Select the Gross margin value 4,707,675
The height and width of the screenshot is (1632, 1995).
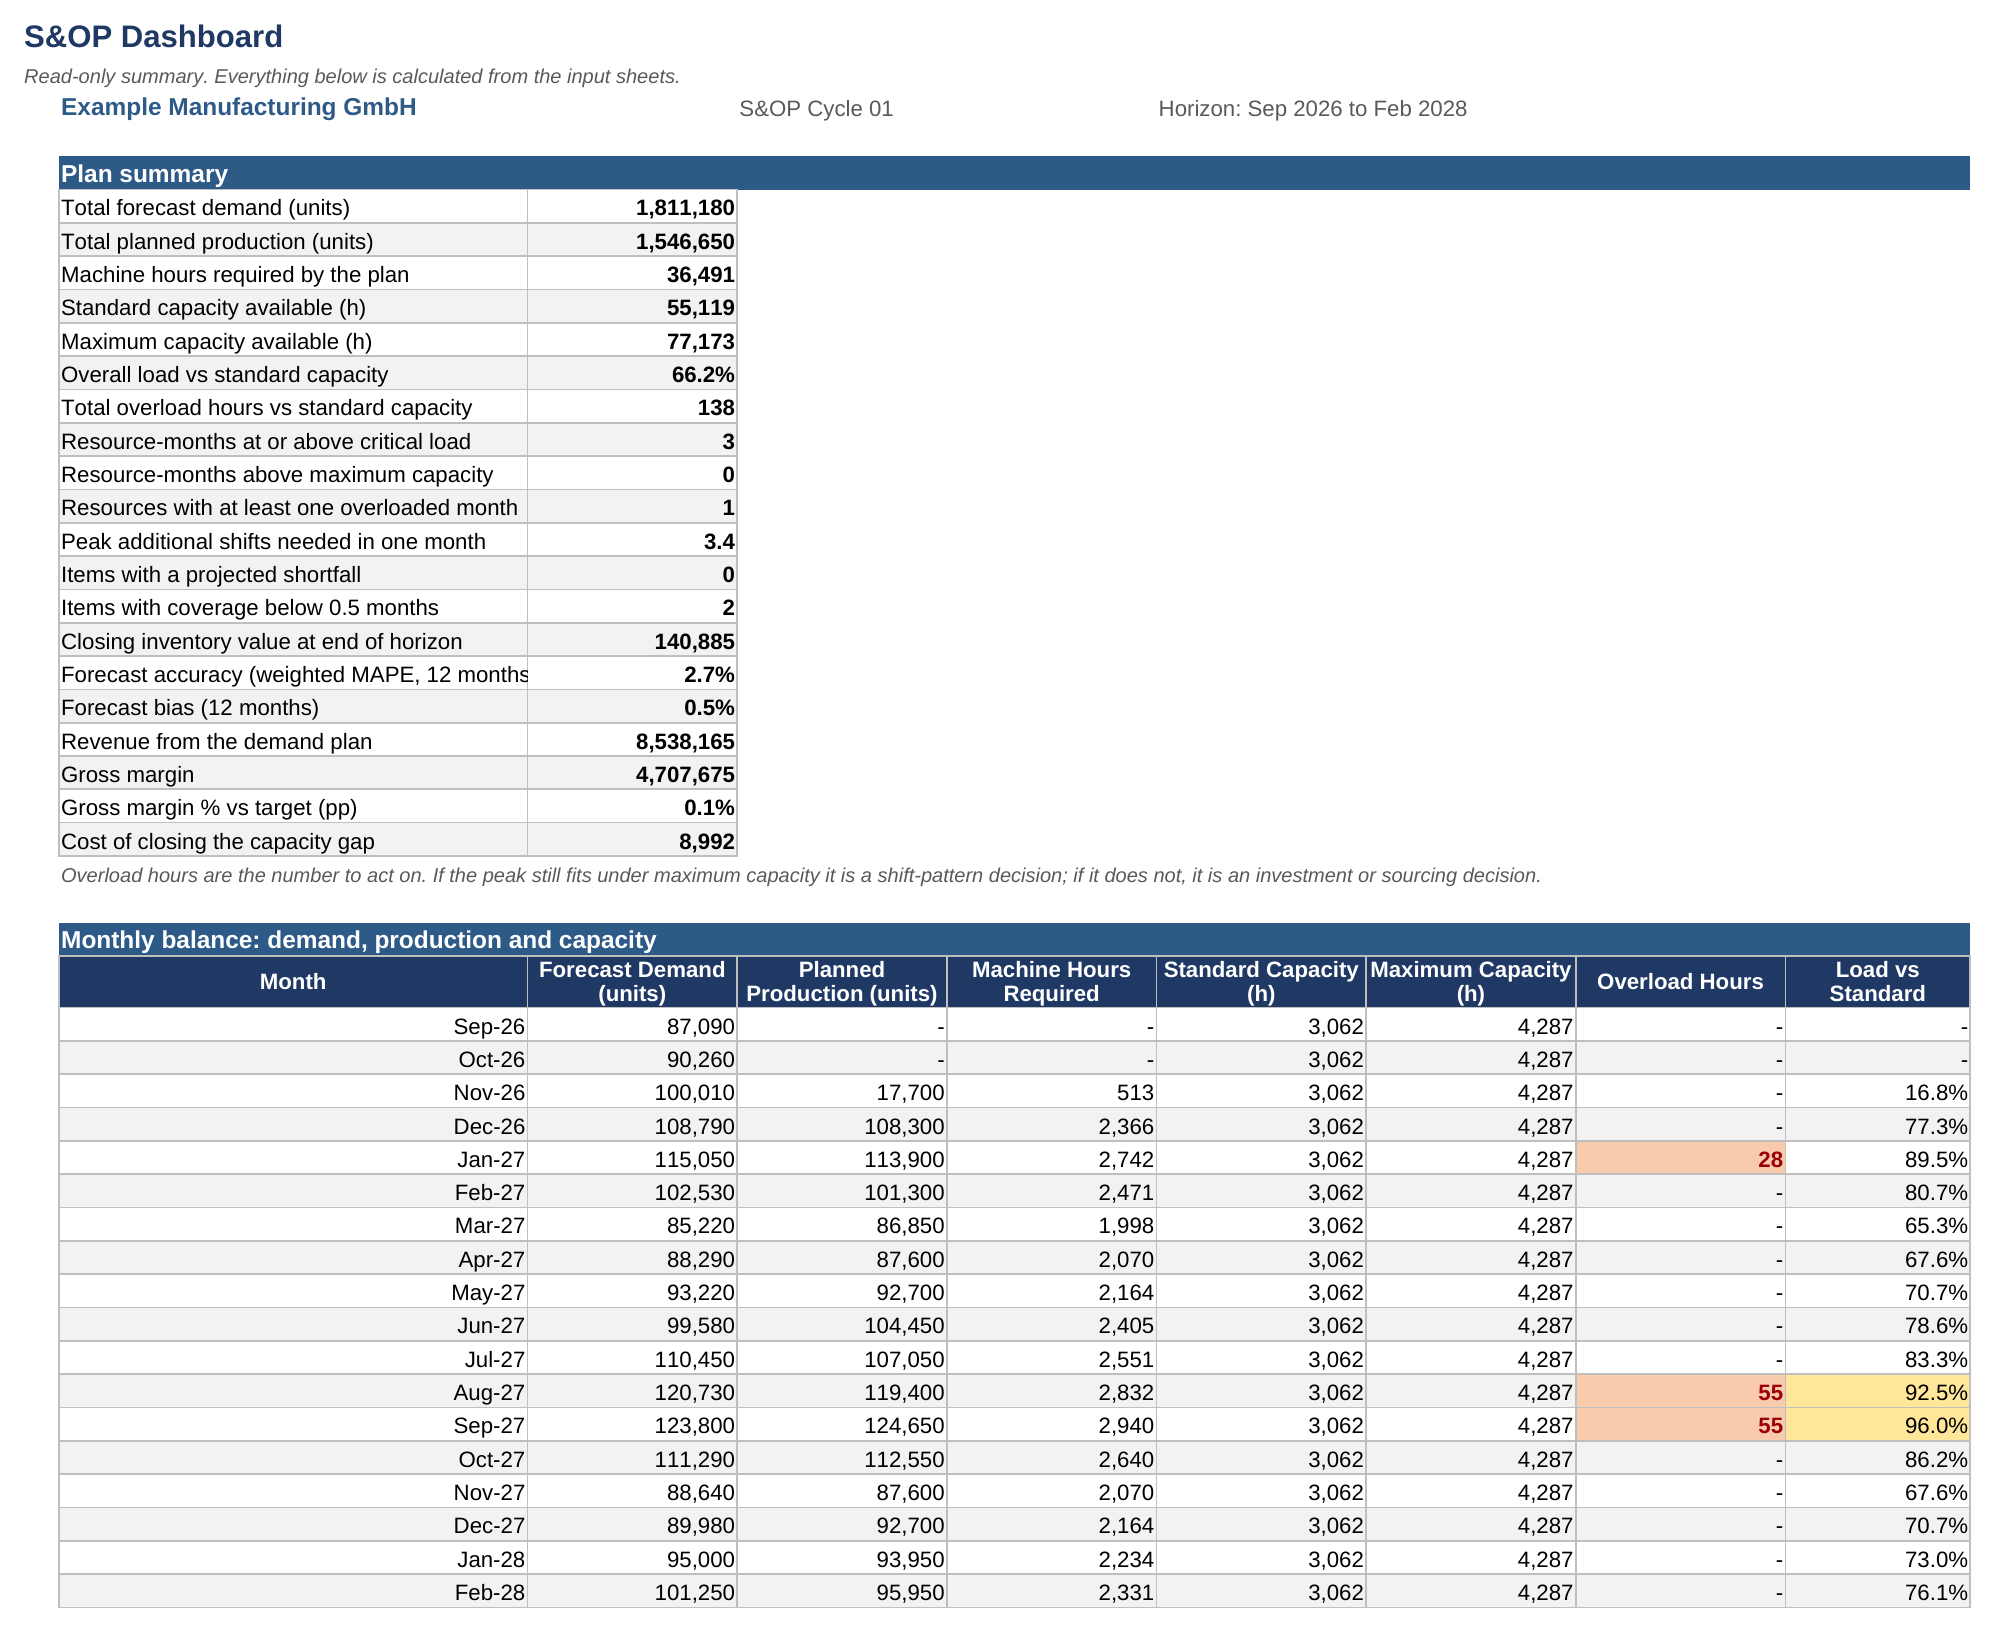[x=632, y=774]
